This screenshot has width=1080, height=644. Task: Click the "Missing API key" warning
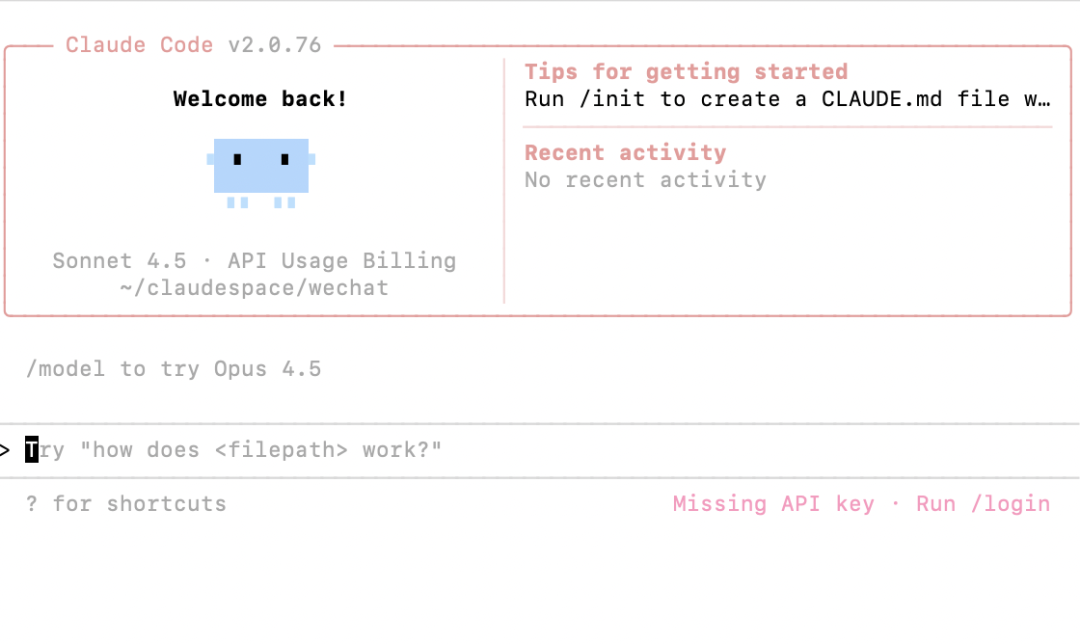tap(773, 504)
